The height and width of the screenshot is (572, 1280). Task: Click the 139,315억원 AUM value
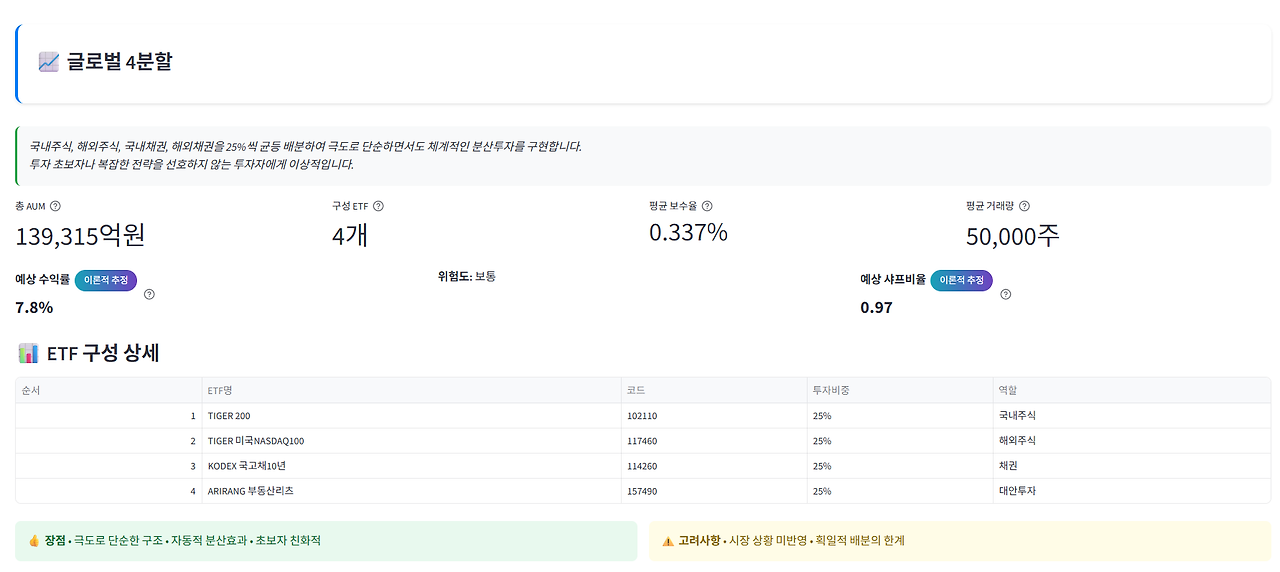tap(81, 236)
